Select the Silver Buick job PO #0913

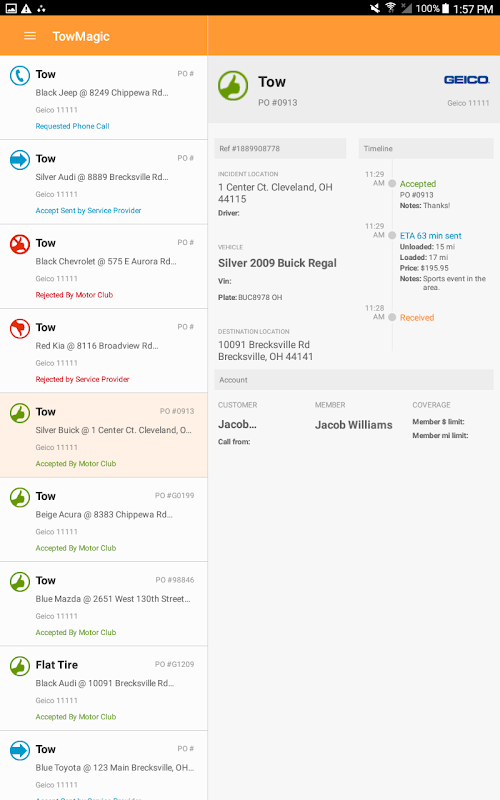(104, 435)
